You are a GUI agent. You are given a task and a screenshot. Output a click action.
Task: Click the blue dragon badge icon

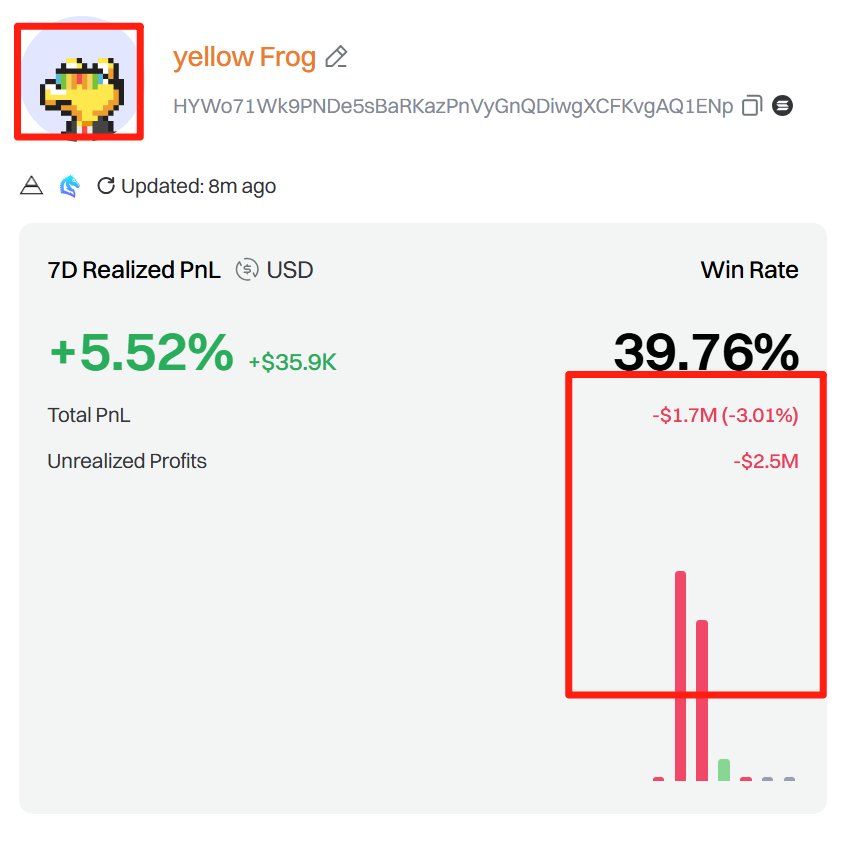pos(68,186)
